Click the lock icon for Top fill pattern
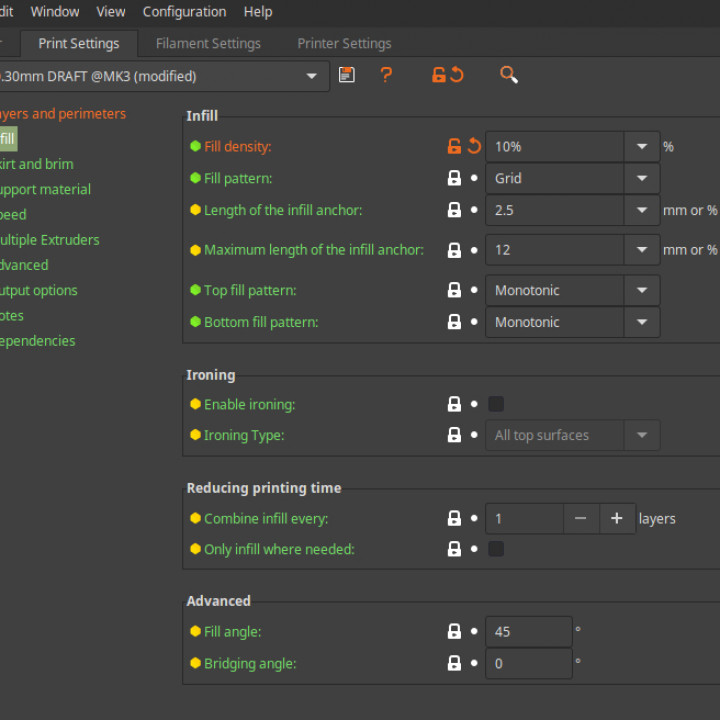The width and height of the screenshot is (720, 720). point(454,290)
